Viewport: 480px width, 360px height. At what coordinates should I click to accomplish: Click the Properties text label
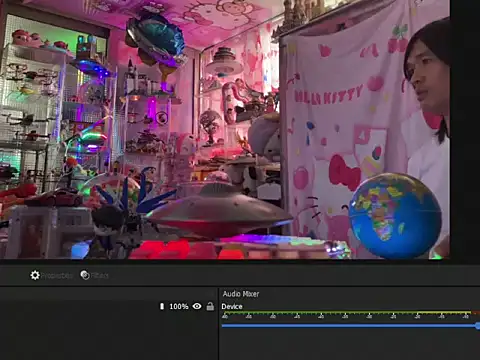click(56, 276)
